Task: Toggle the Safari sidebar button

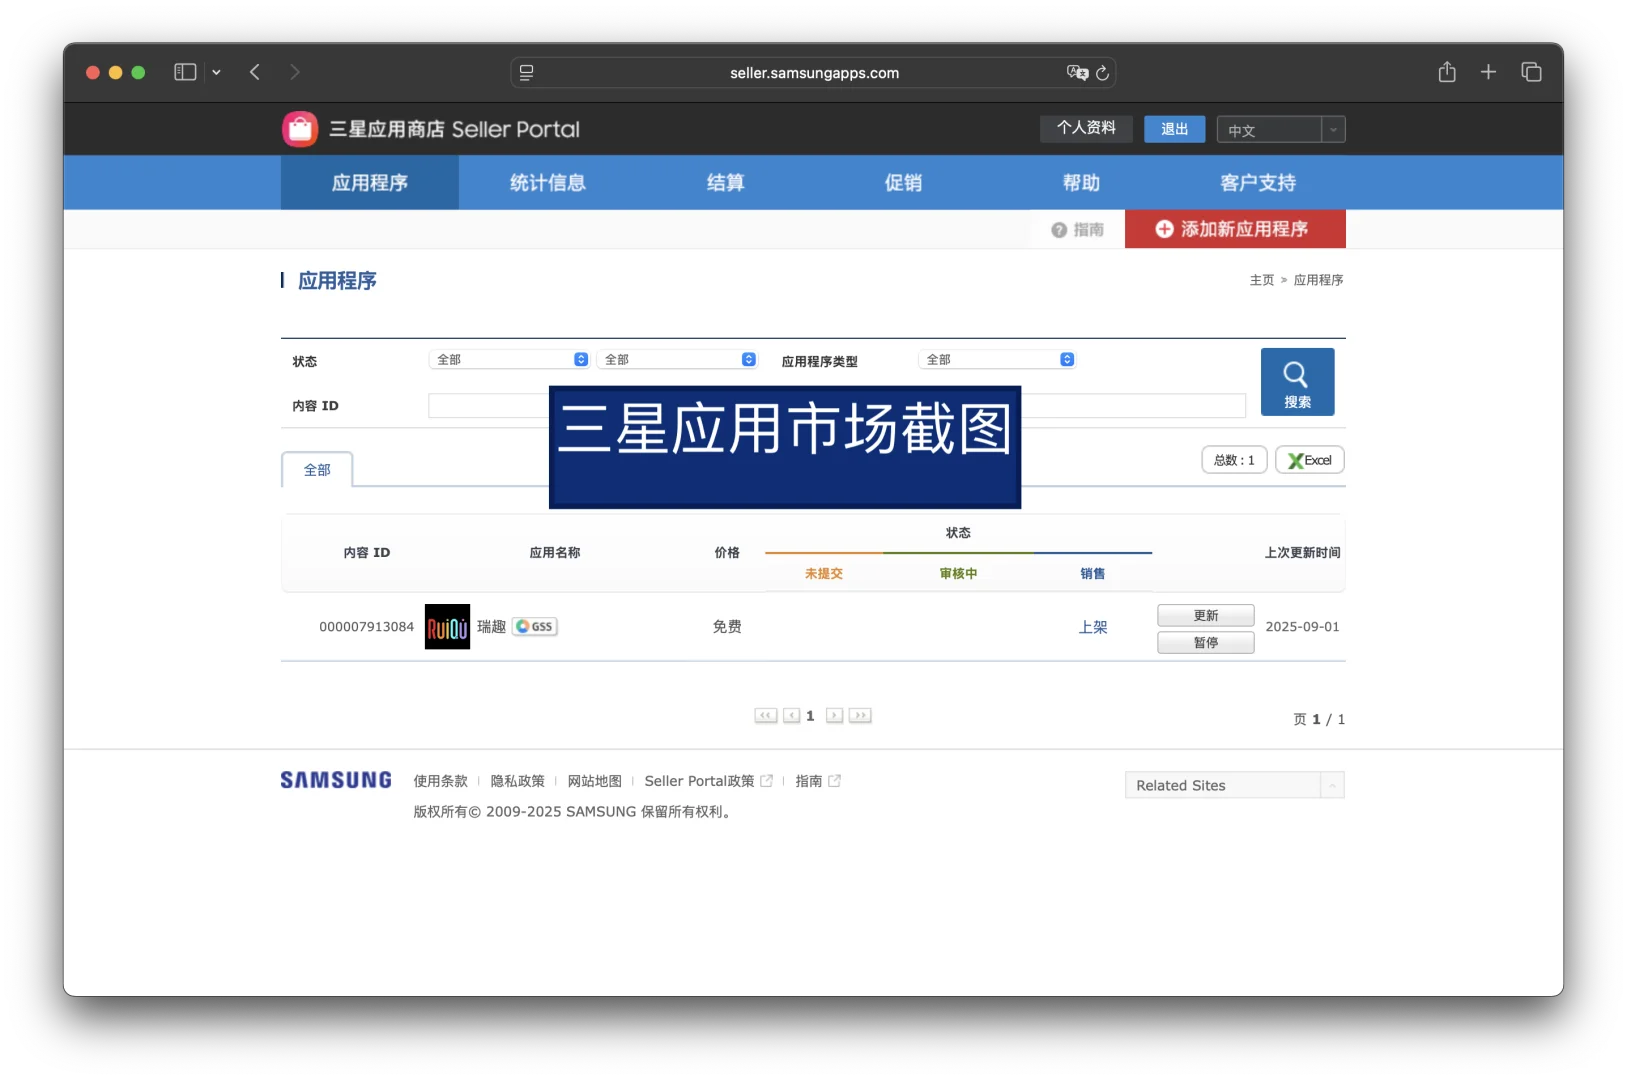Action: [x=185, y=72]
